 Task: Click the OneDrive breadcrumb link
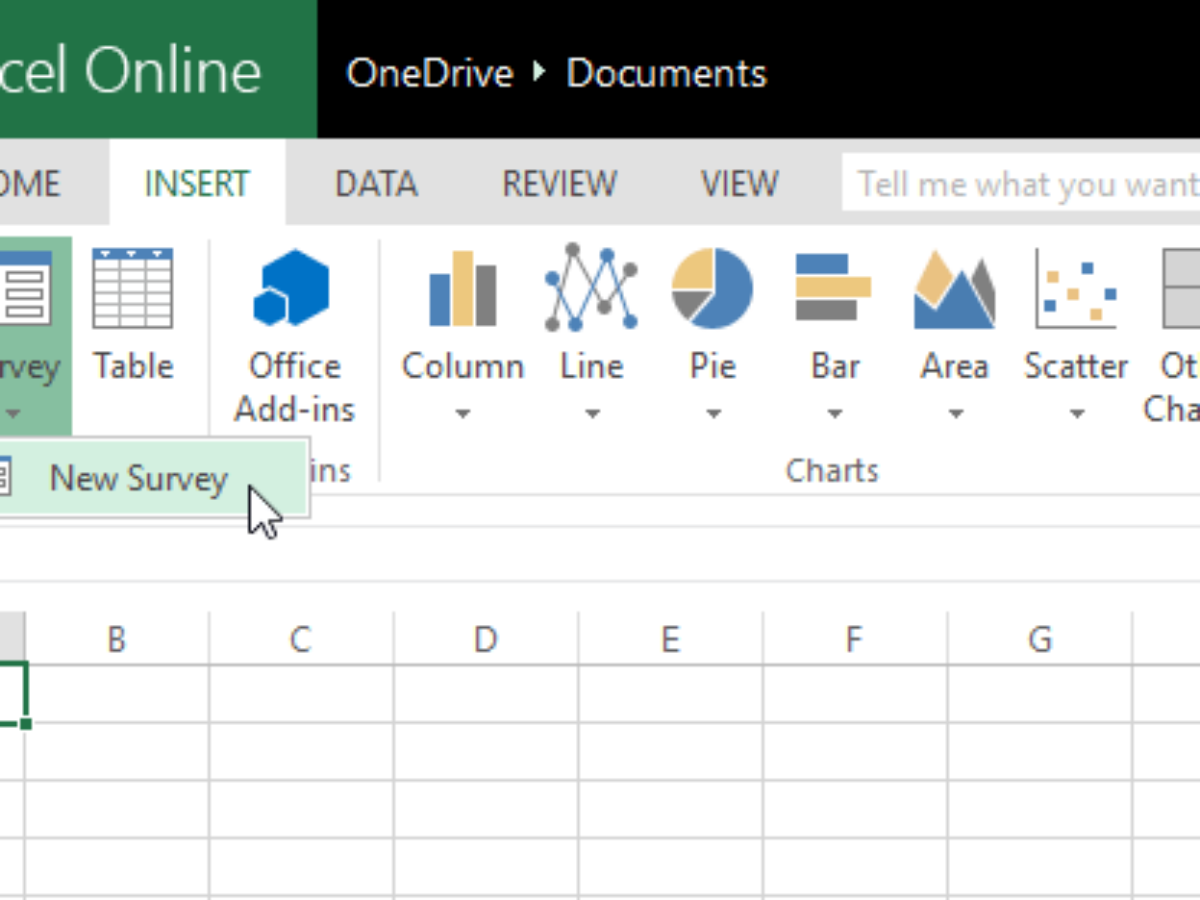[x=429, y=73]
